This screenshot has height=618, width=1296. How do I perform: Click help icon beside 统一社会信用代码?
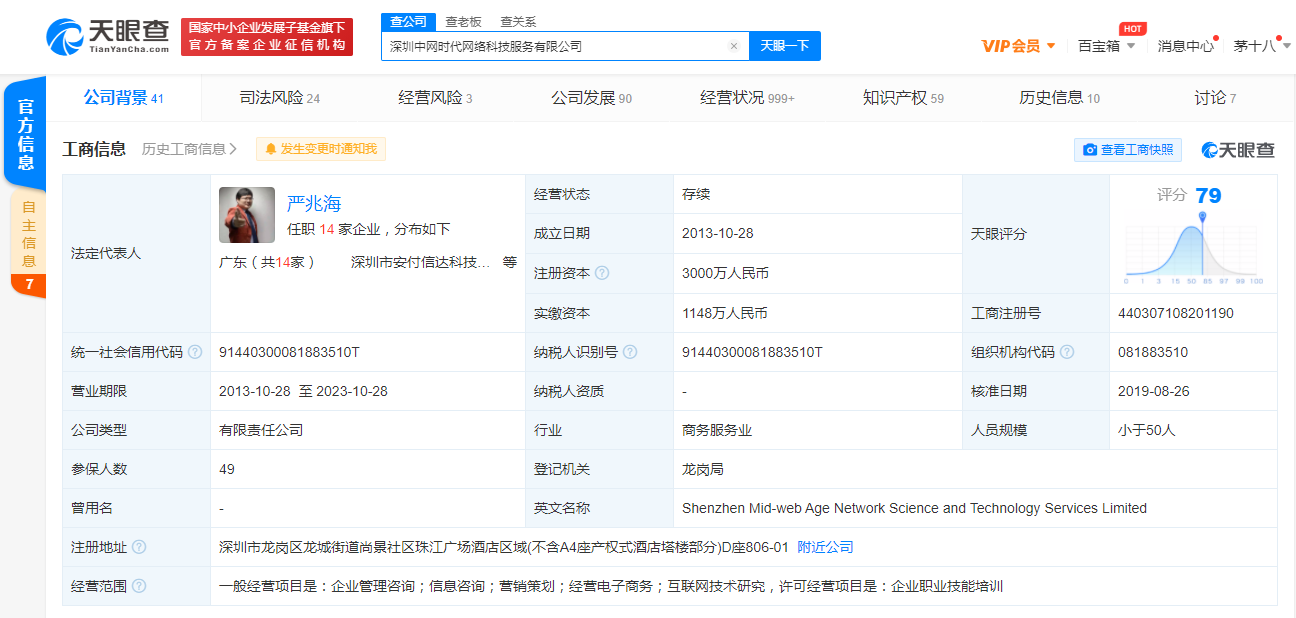[195, 352]
